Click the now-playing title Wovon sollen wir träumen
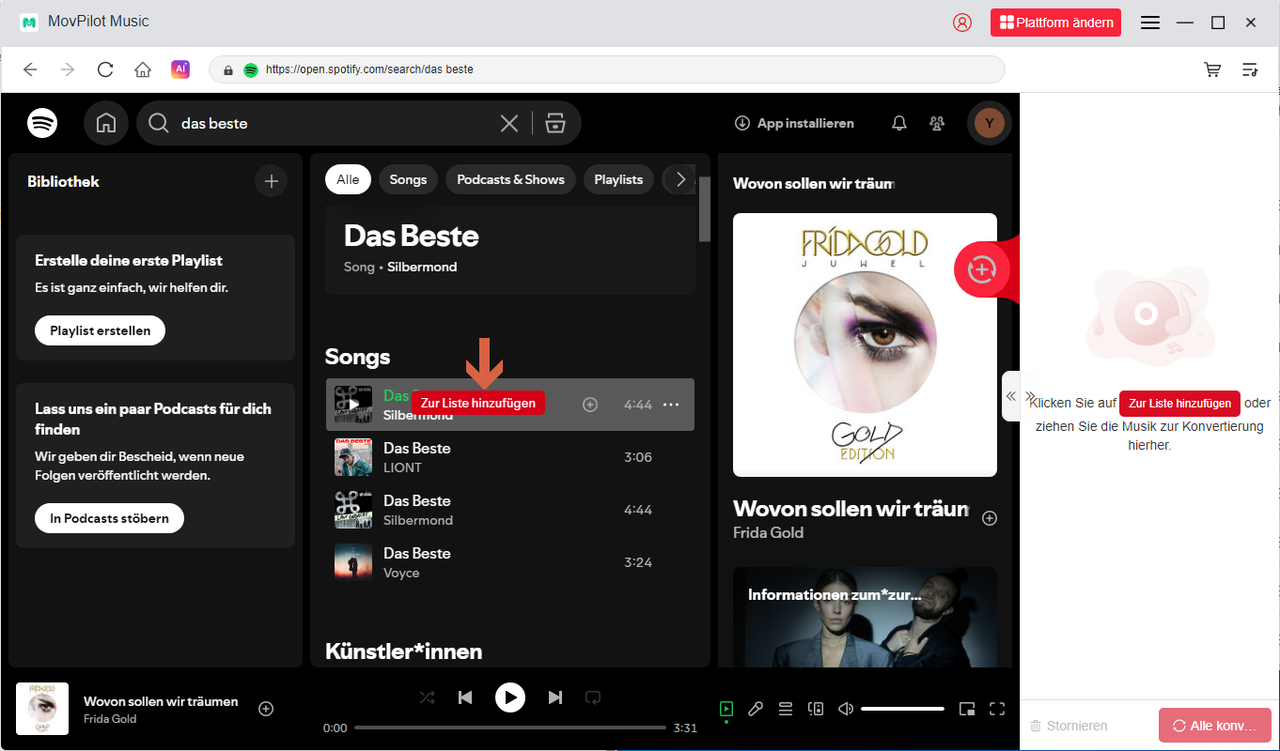Viewport: 1280px width, 751px height. (161, 701)
